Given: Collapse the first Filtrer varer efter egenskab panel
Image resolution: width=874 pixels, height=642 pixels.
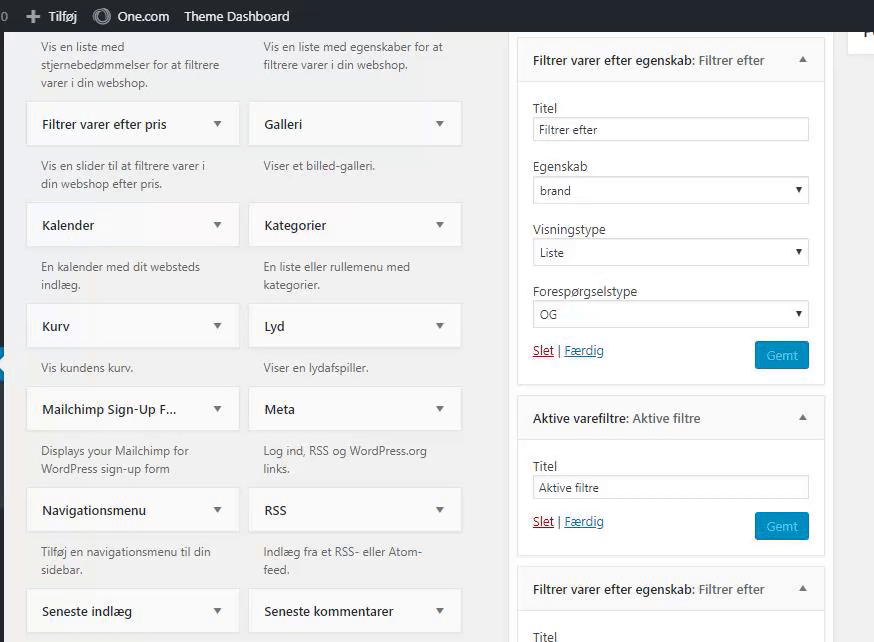Looking at the screenshot, I should [x=802, y=60].
